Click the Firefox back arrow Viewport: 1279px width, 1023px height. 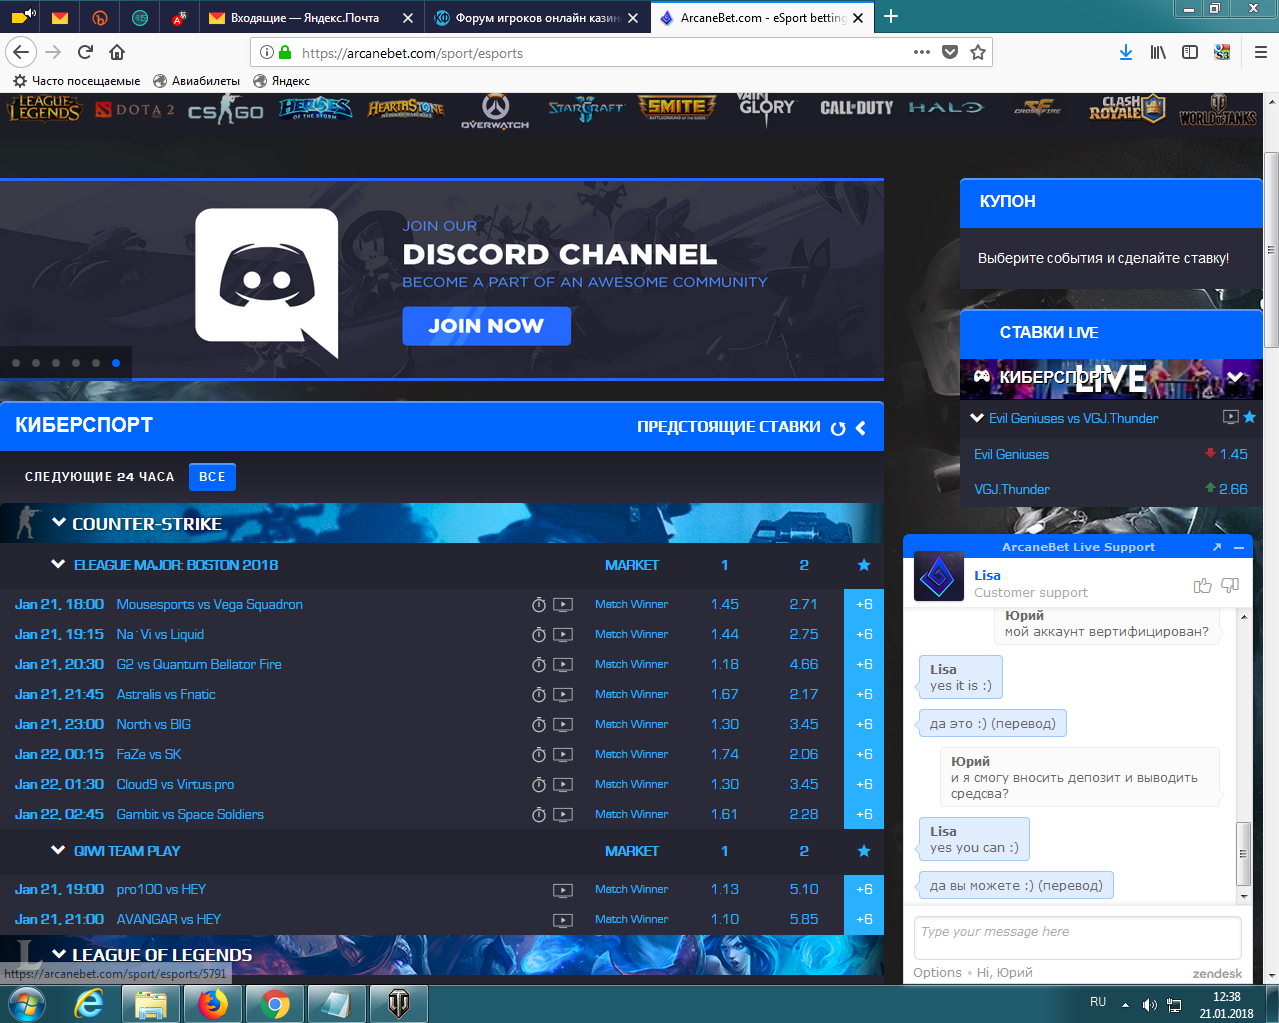22,52
